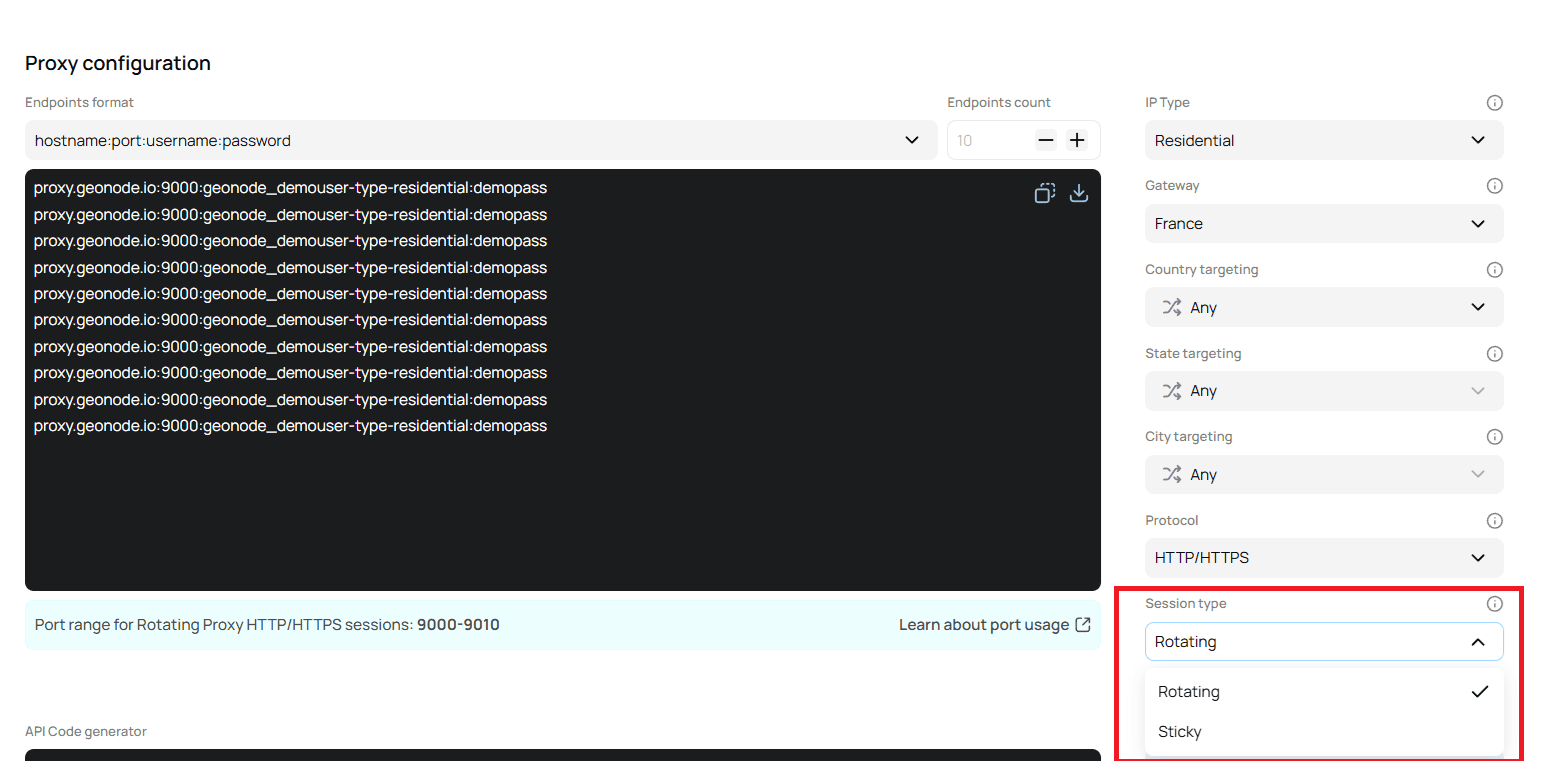Click inside the Endpoints count field
The width and height of the screenshot is (1546, 761).
pyautogui.click(x=990, y=140)
